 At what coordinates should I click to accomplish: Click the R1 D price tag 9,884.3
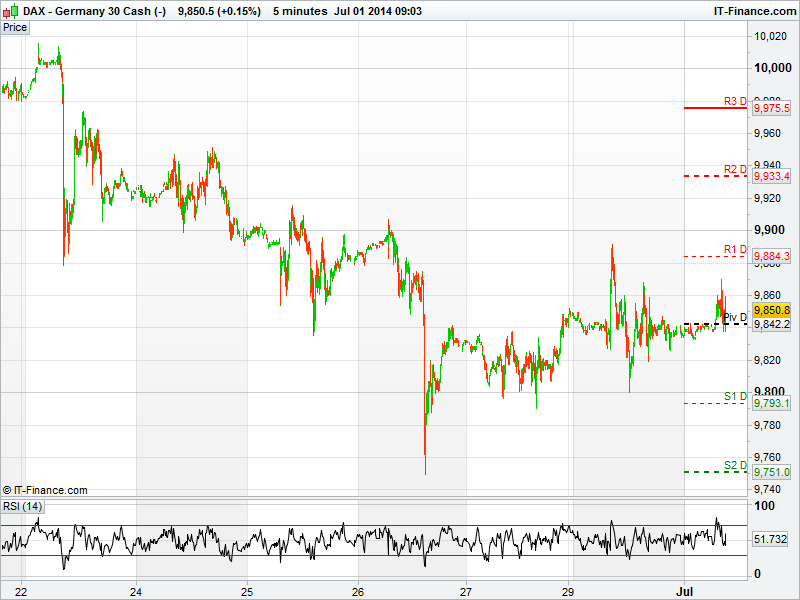tap(772, 256)
